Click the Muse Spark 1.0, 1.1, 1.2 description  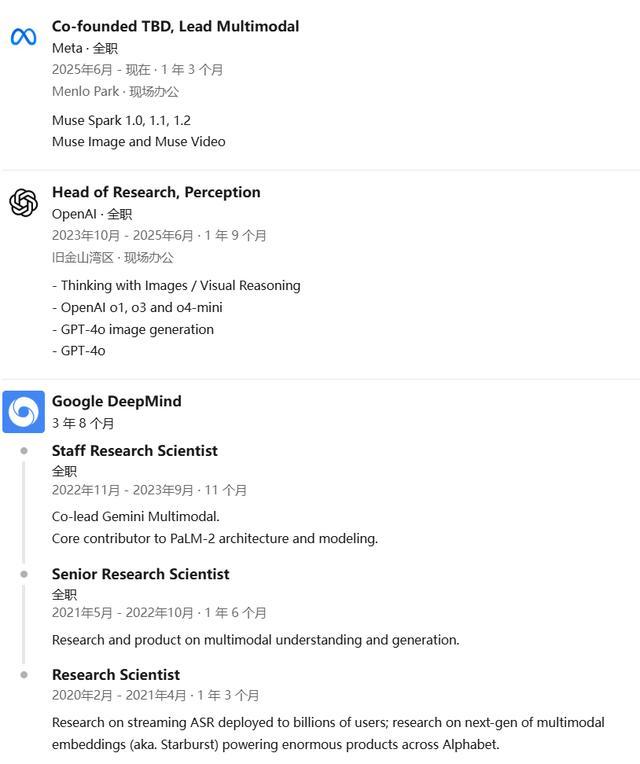(121, 120)
